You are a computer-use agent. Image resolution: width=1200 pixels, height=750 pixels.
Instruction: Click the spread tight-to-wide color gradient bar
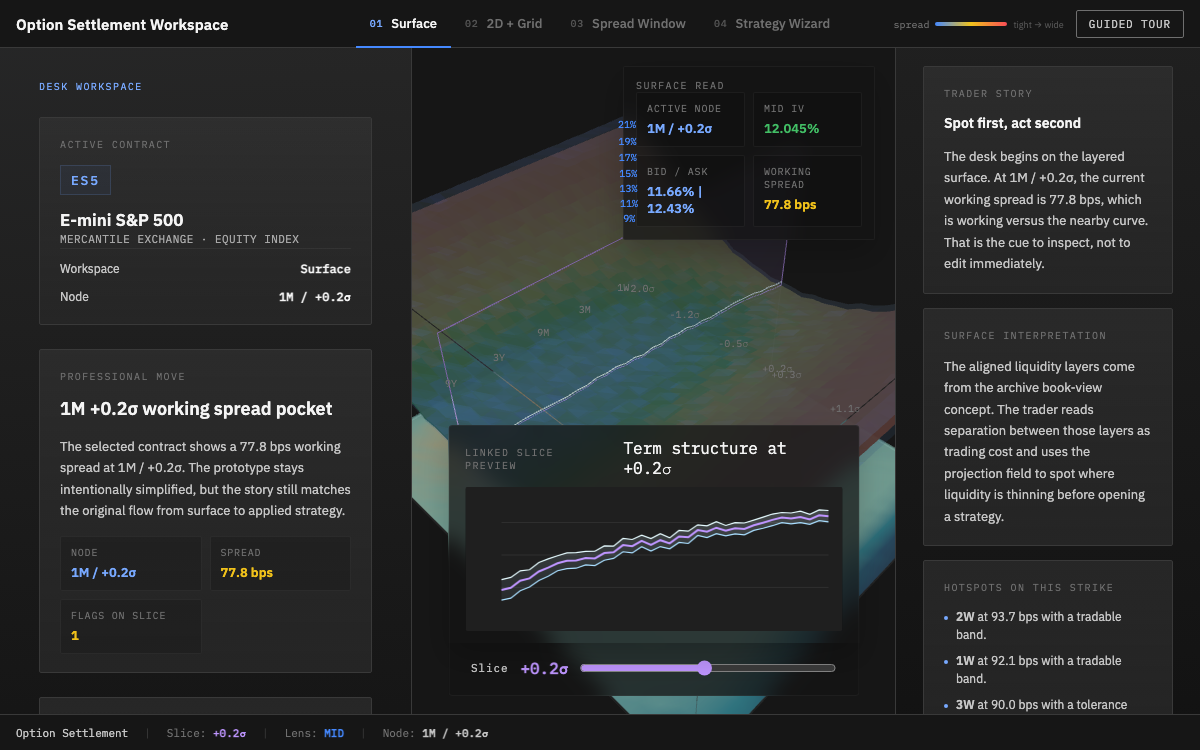tap(970, 24)
